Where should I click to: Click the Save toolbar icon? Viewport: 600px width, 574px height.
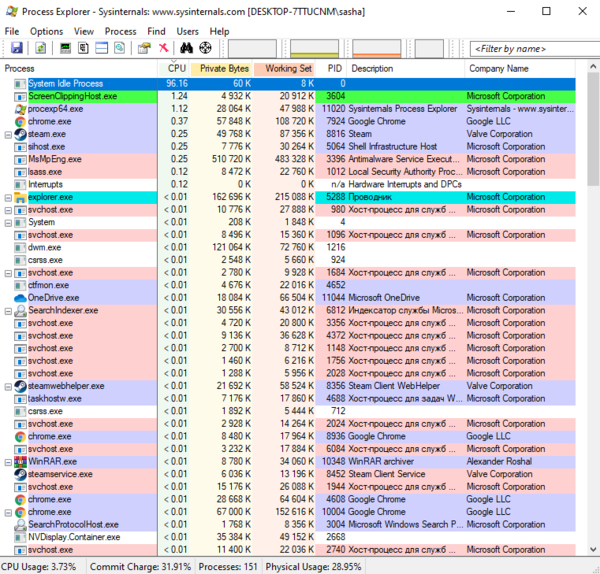(16, 48)
